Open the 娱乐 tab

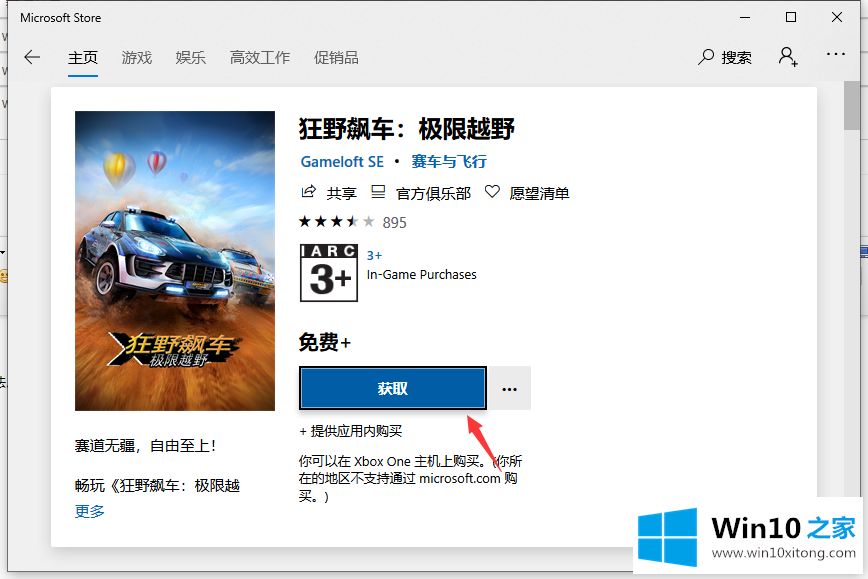(x=190, y=57)
